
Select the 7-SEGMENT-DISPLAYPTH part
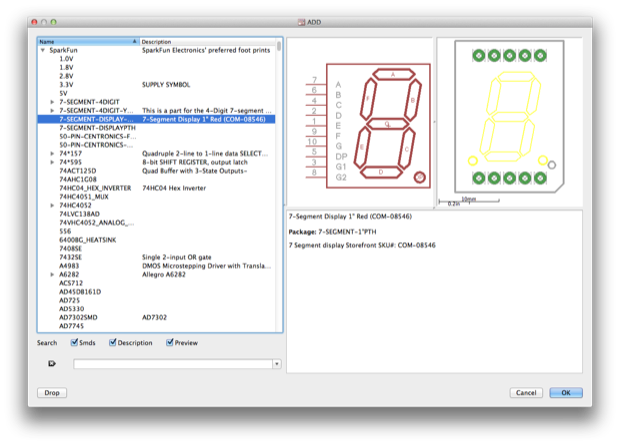[97, 128]
